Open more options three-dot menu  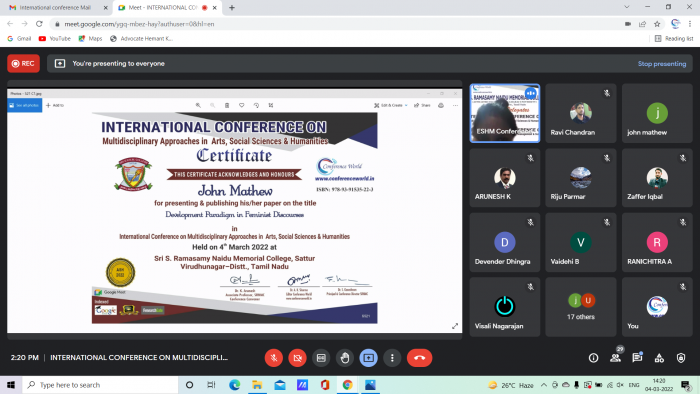pyautogui.click(x=392, y=358)
